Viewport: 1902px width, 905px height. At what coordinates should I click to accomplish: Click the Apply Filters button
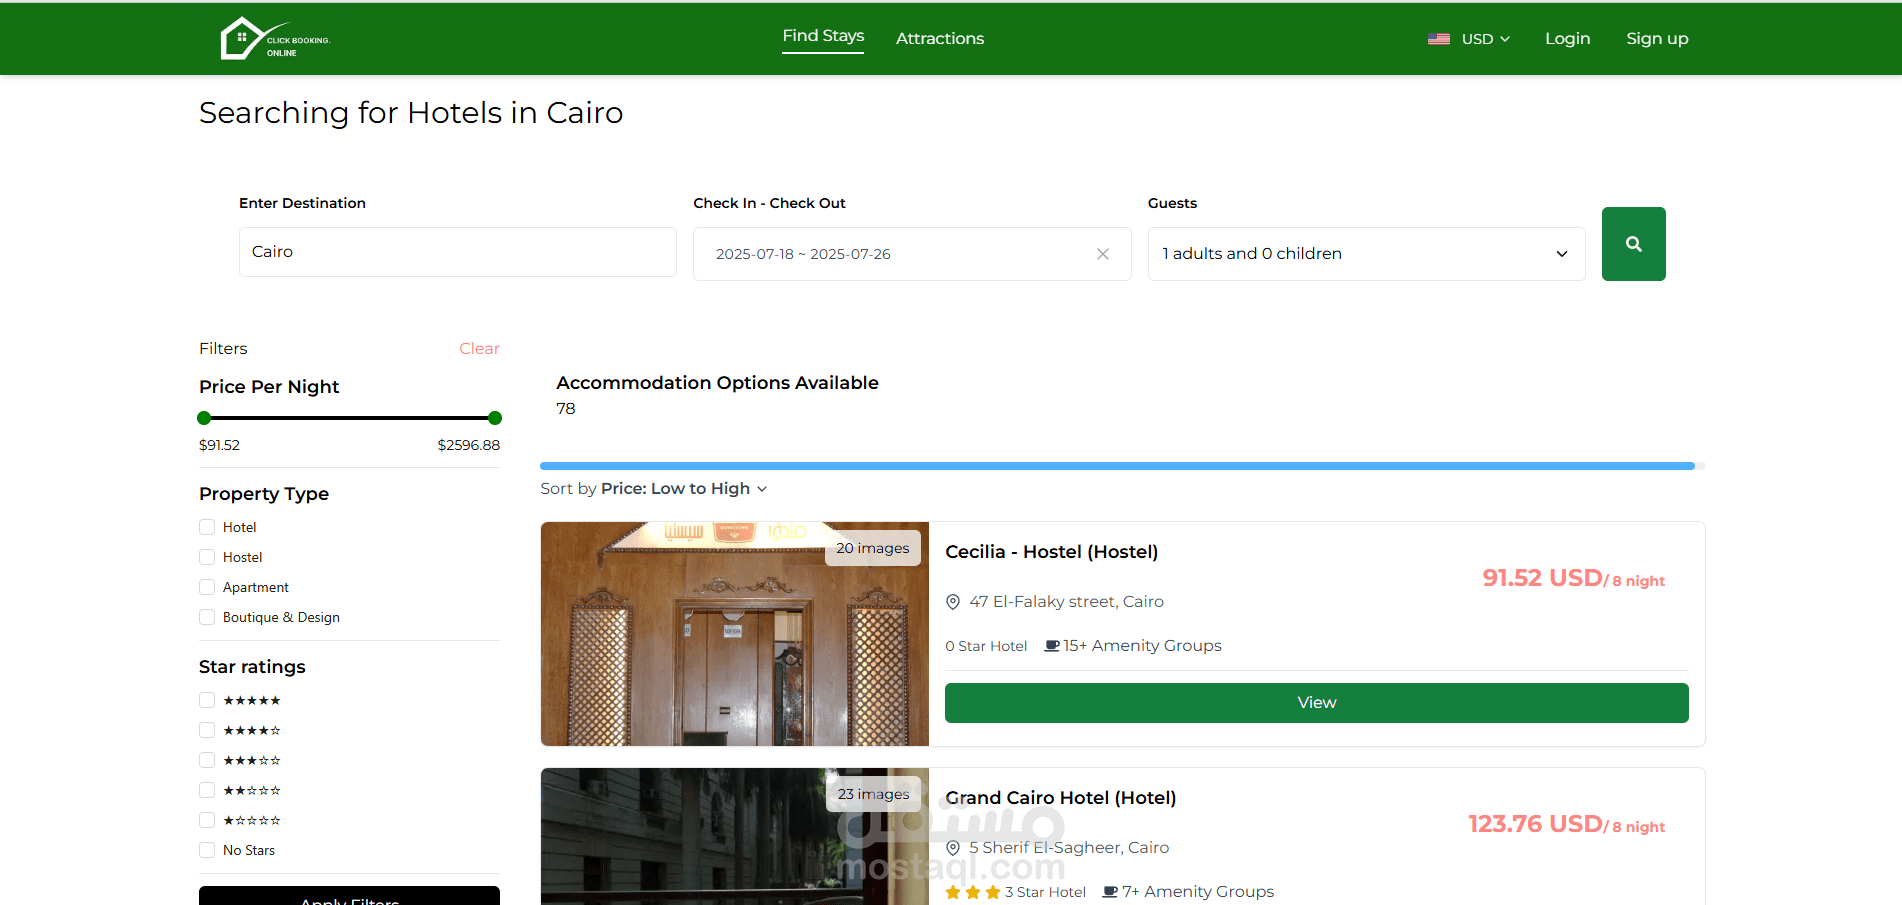click(349, 896)
